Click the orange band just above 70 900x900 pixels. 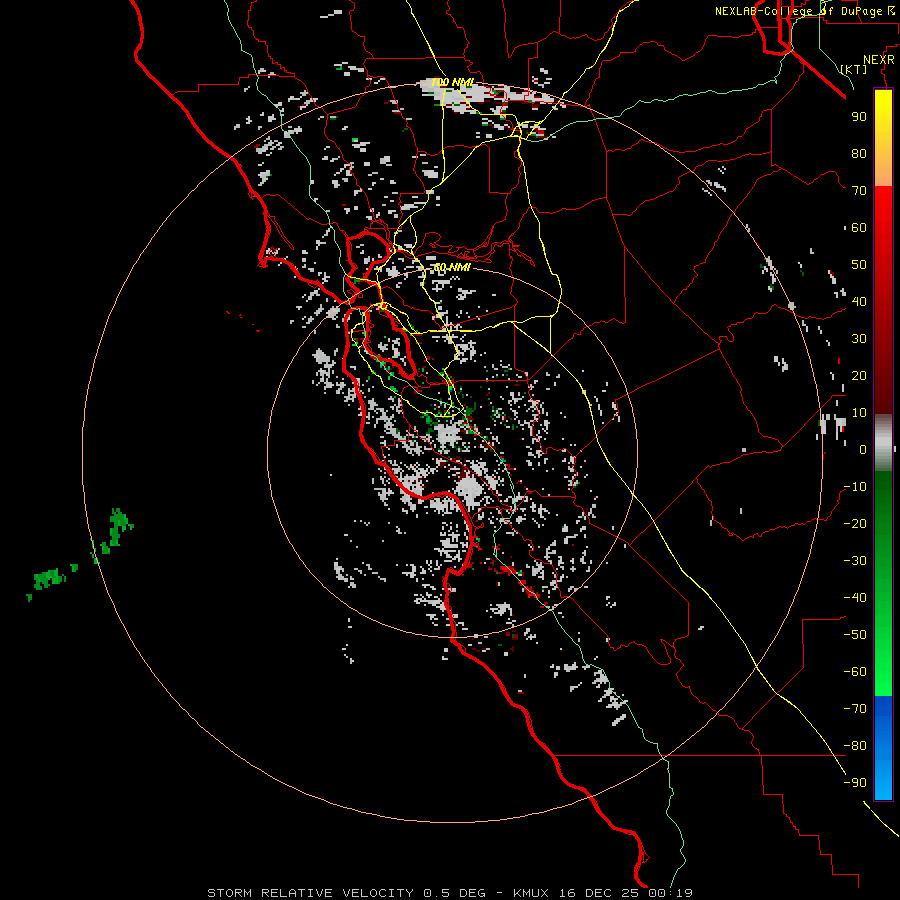(883, 172)
